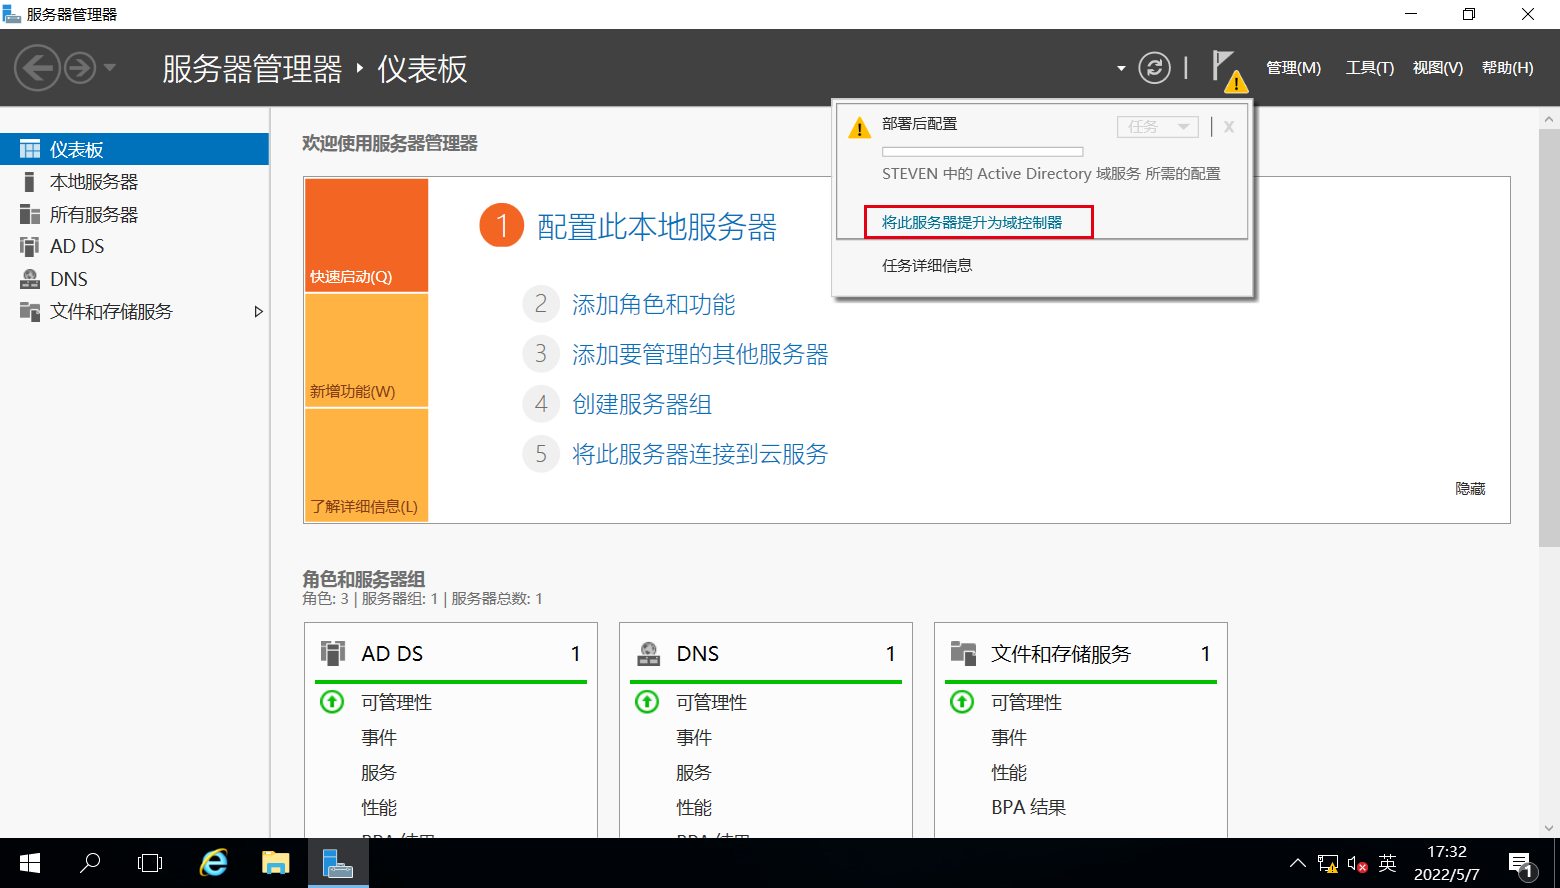Click the 本地服务器 sidebar icon
Screen dimensions: 1560x888
(x=29, y=182)
